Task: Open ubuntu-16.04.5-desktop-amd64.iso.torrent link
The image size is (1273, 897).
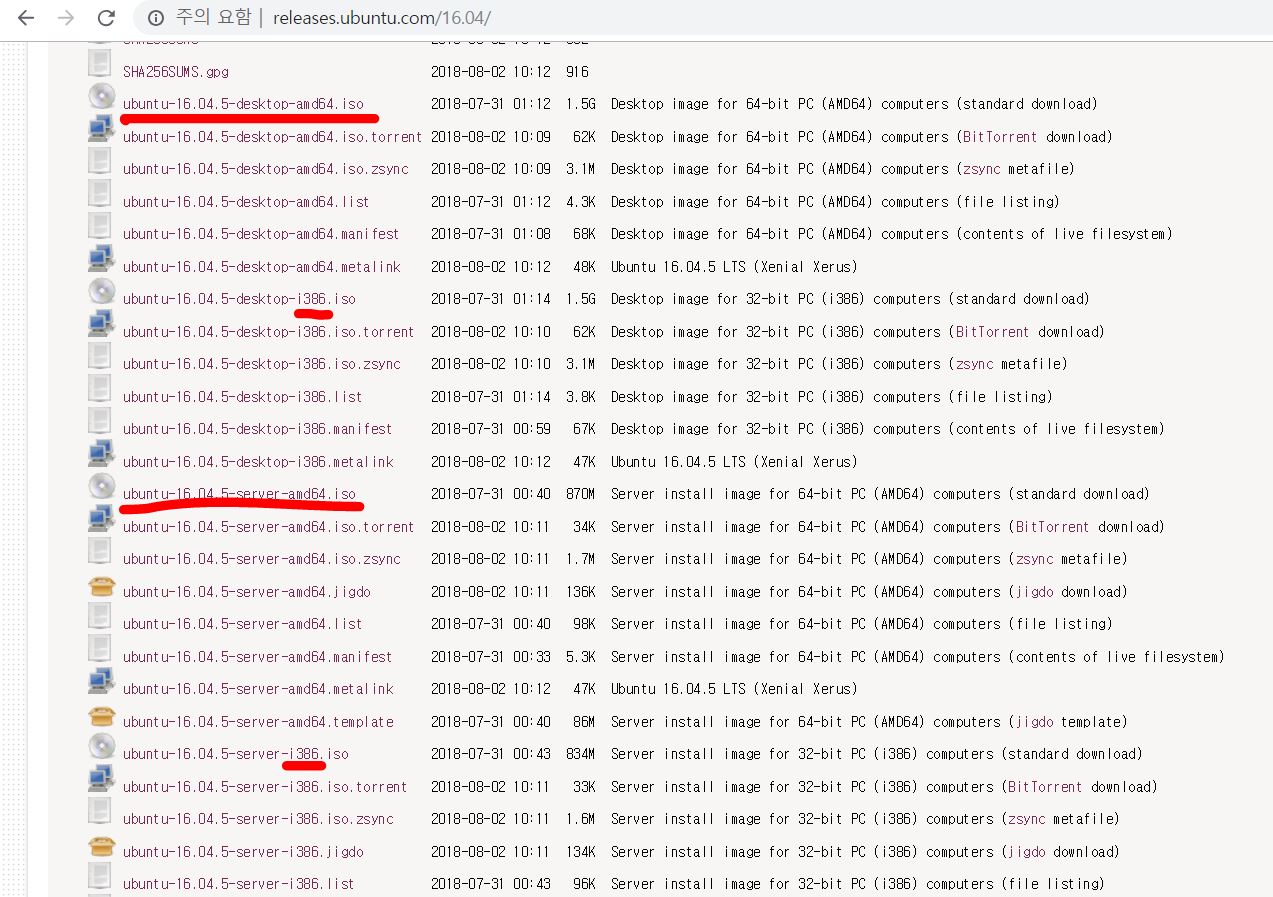Action: coord(272,137)
